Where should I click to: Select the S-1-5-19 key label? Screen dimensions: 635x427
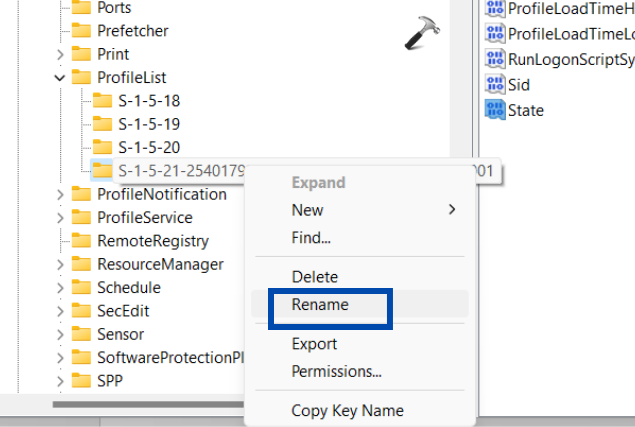point(149,124)
